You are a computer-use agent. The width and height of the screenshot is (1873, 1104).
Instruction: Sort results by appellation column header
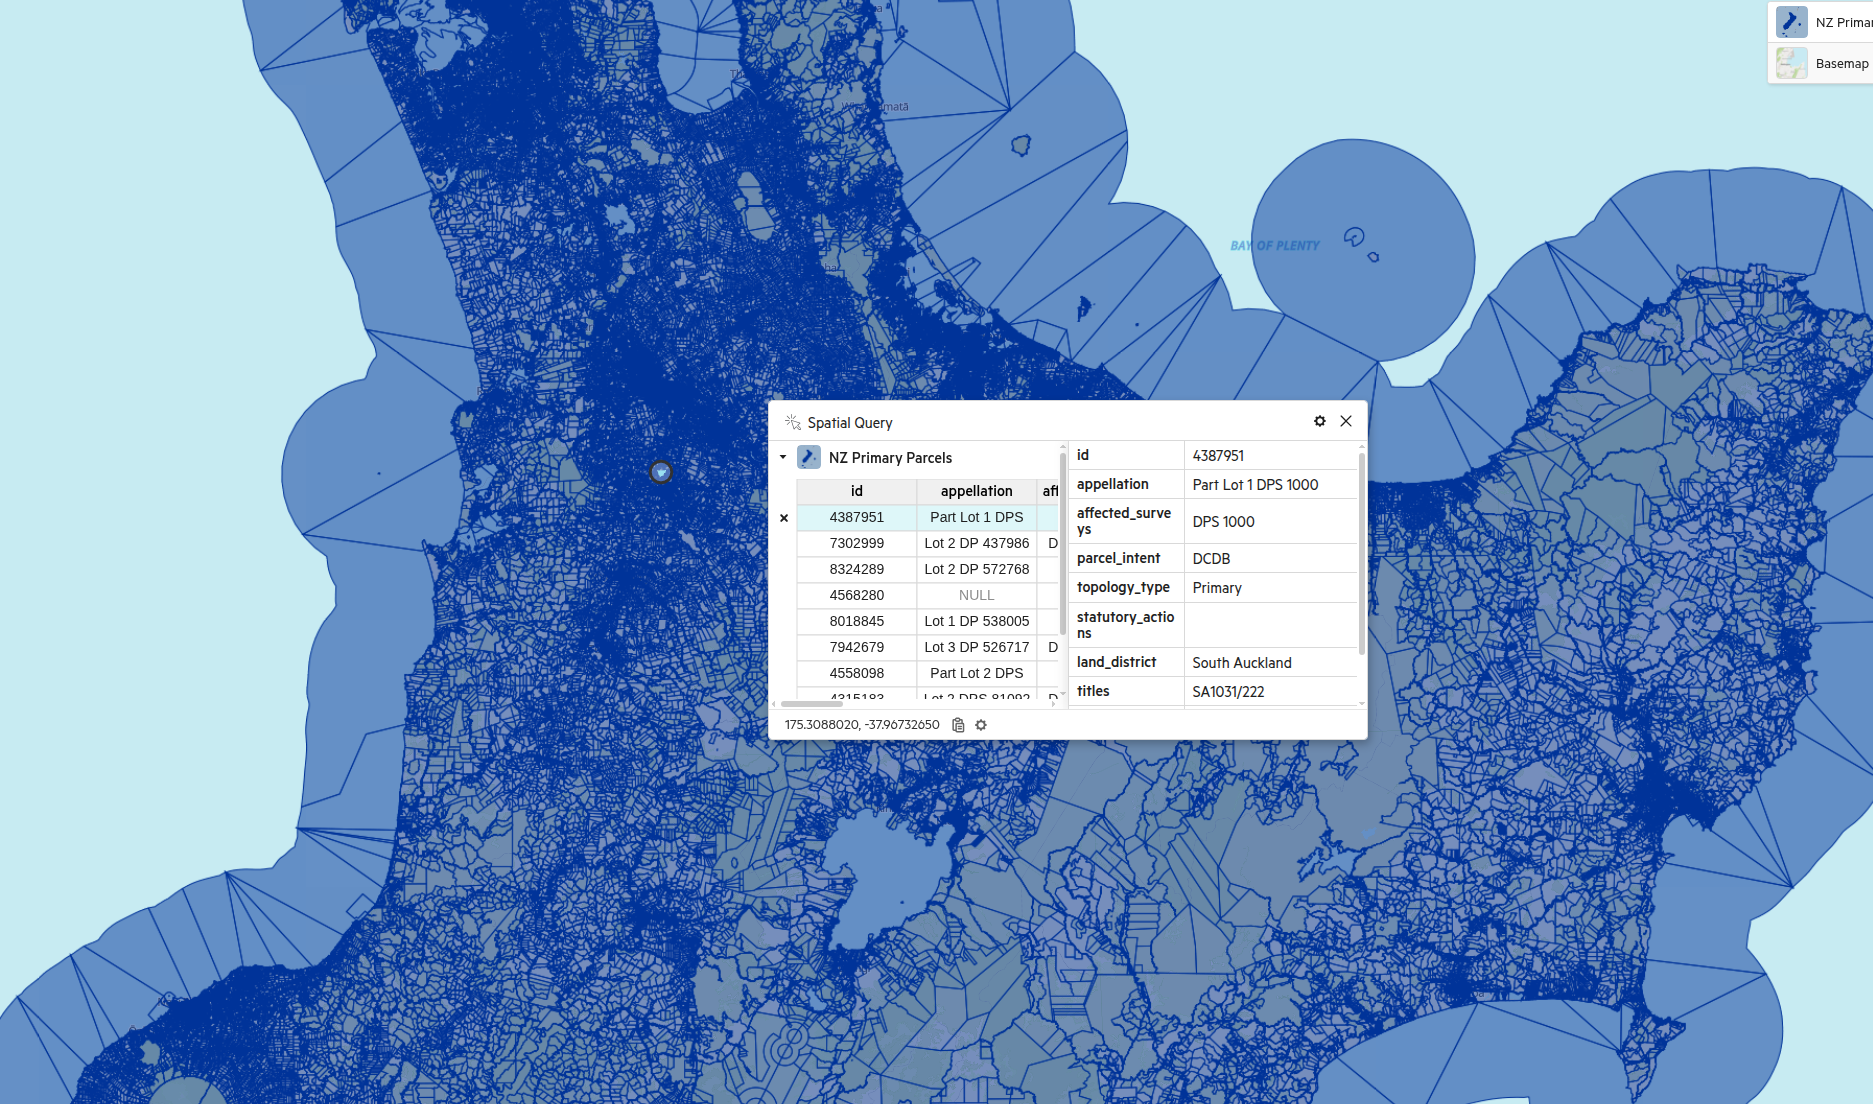977,491
